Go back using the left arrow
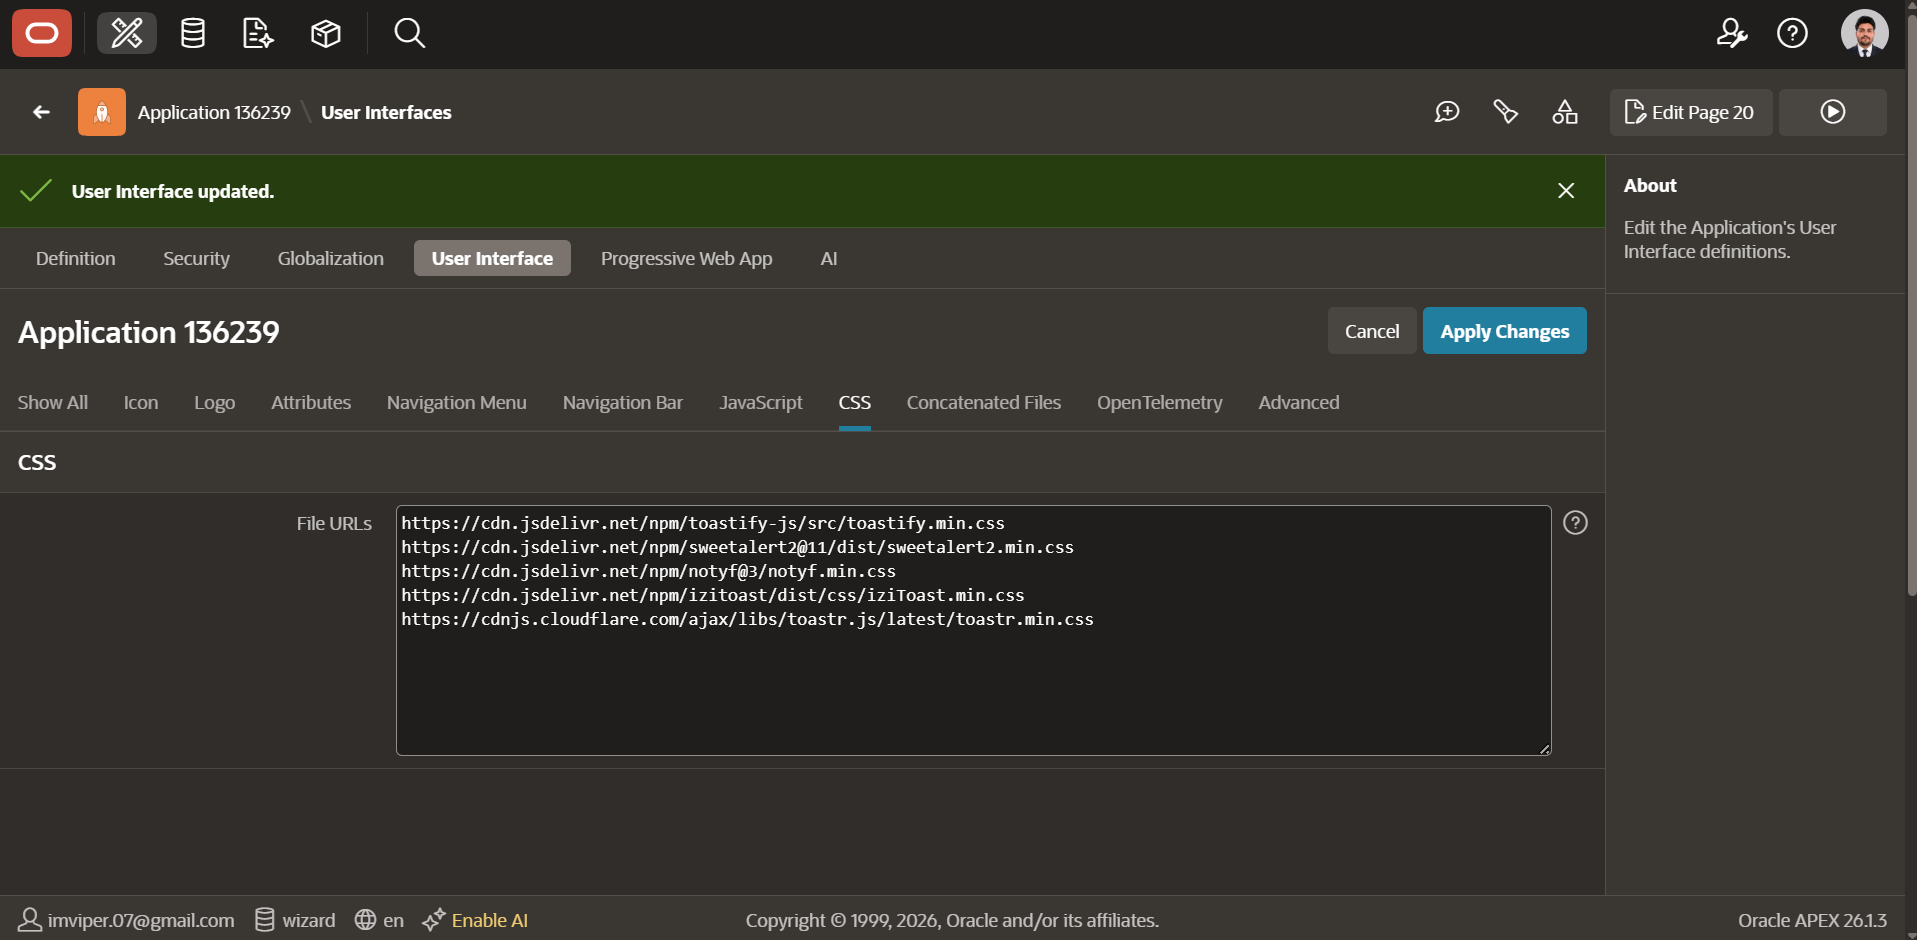 pyautogui.click(x=41, y=112)
